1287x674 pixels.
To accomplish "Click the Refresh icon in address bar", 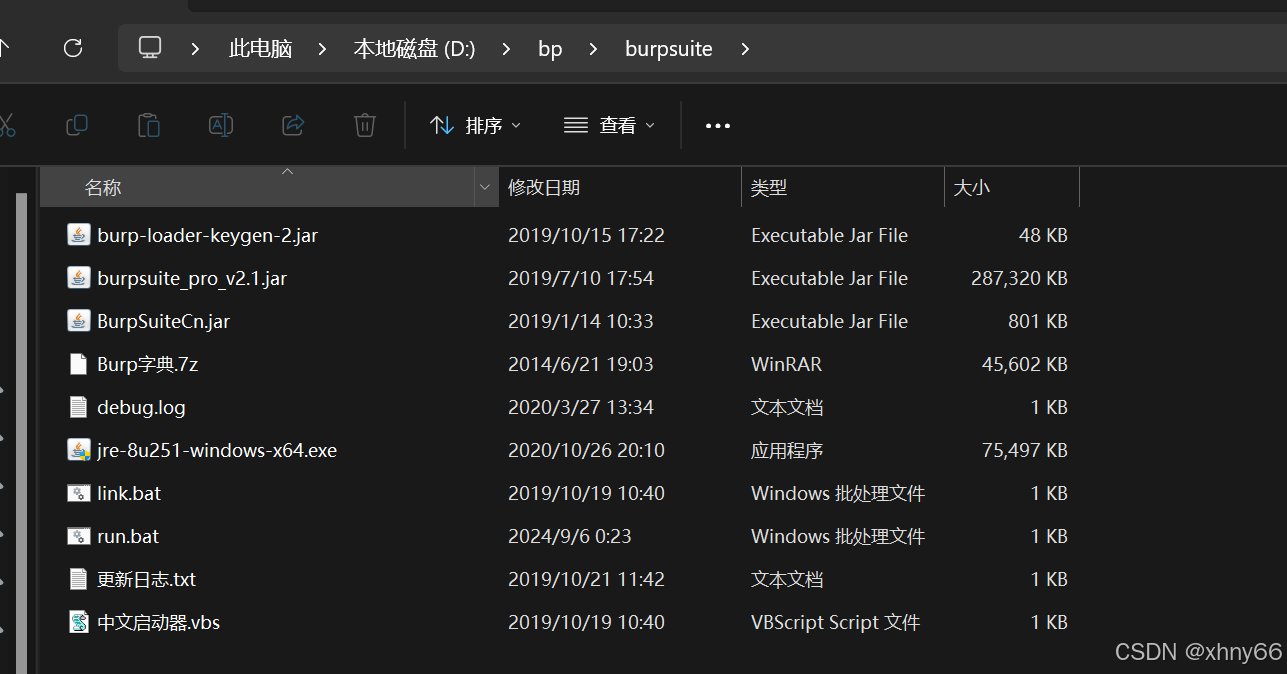I will [72, 48].
